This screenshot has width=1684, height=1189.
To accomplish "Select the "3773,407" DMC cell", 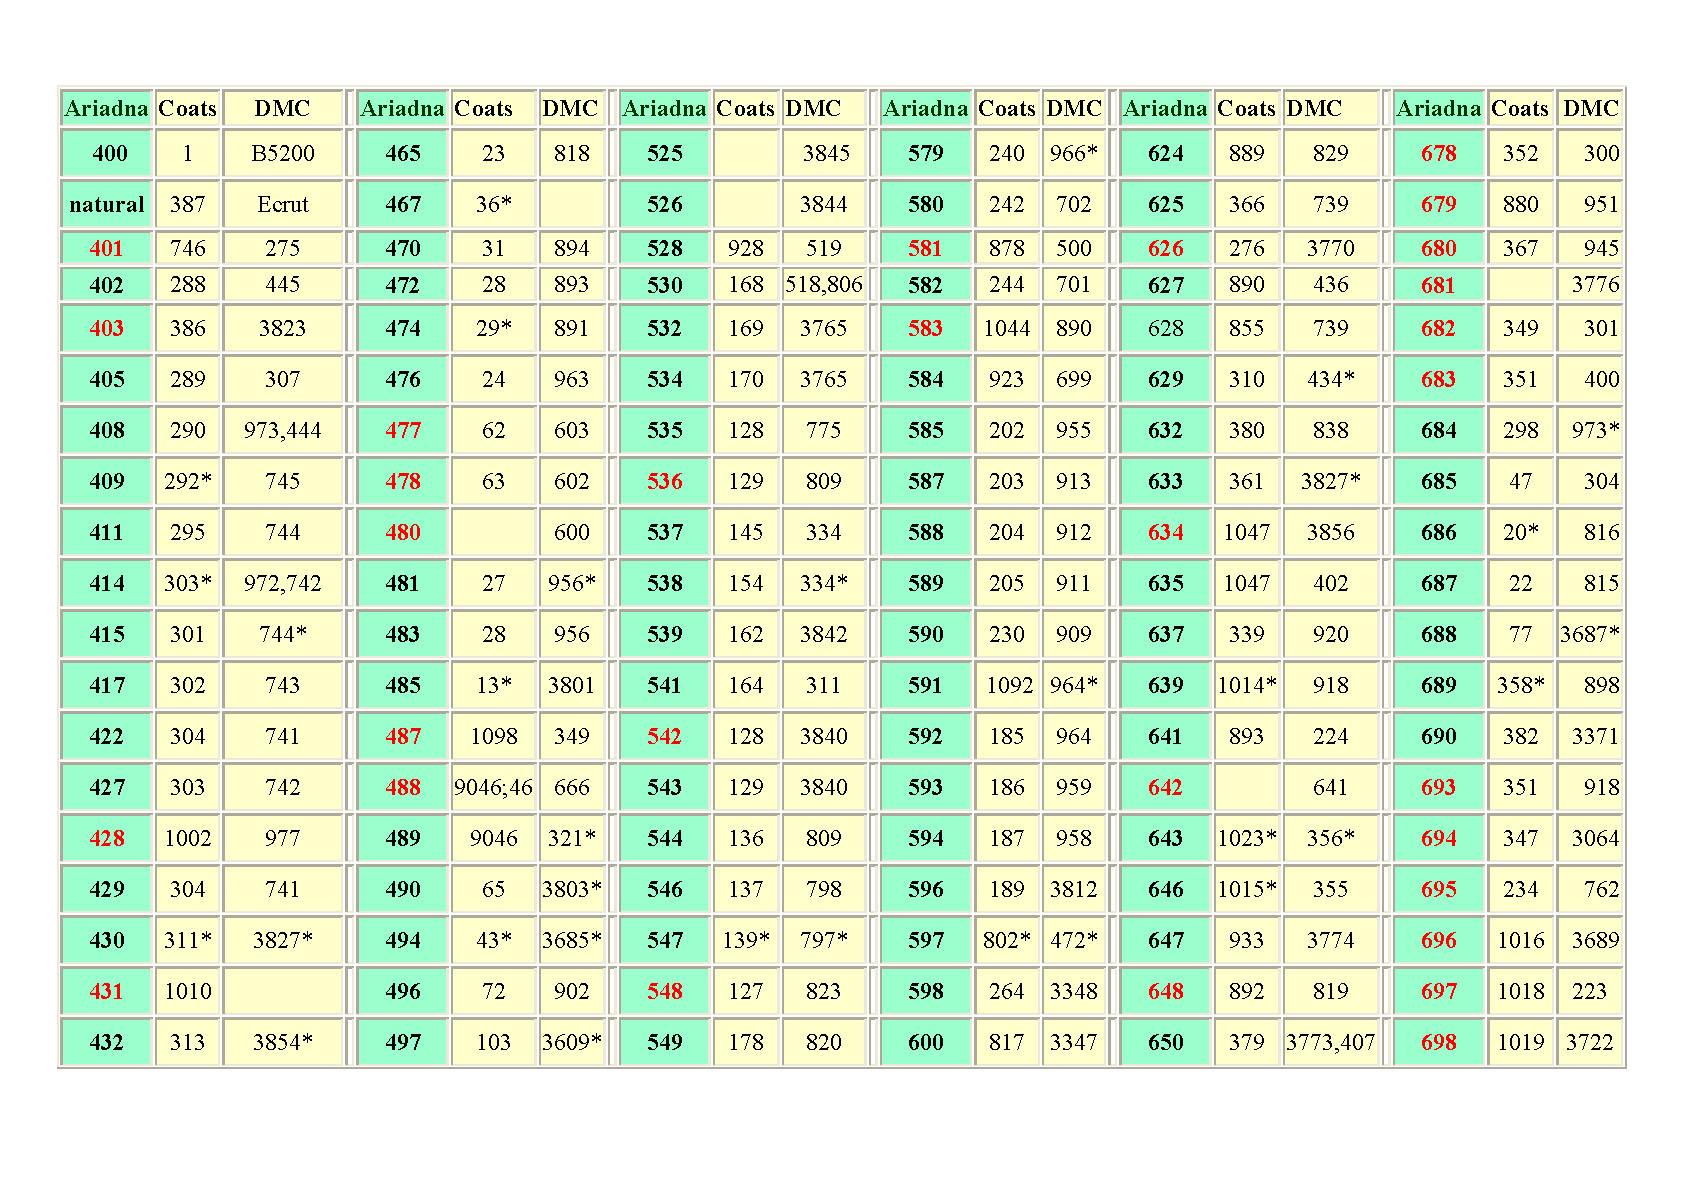I will pyautogui.click(x=1331, y=1043).
